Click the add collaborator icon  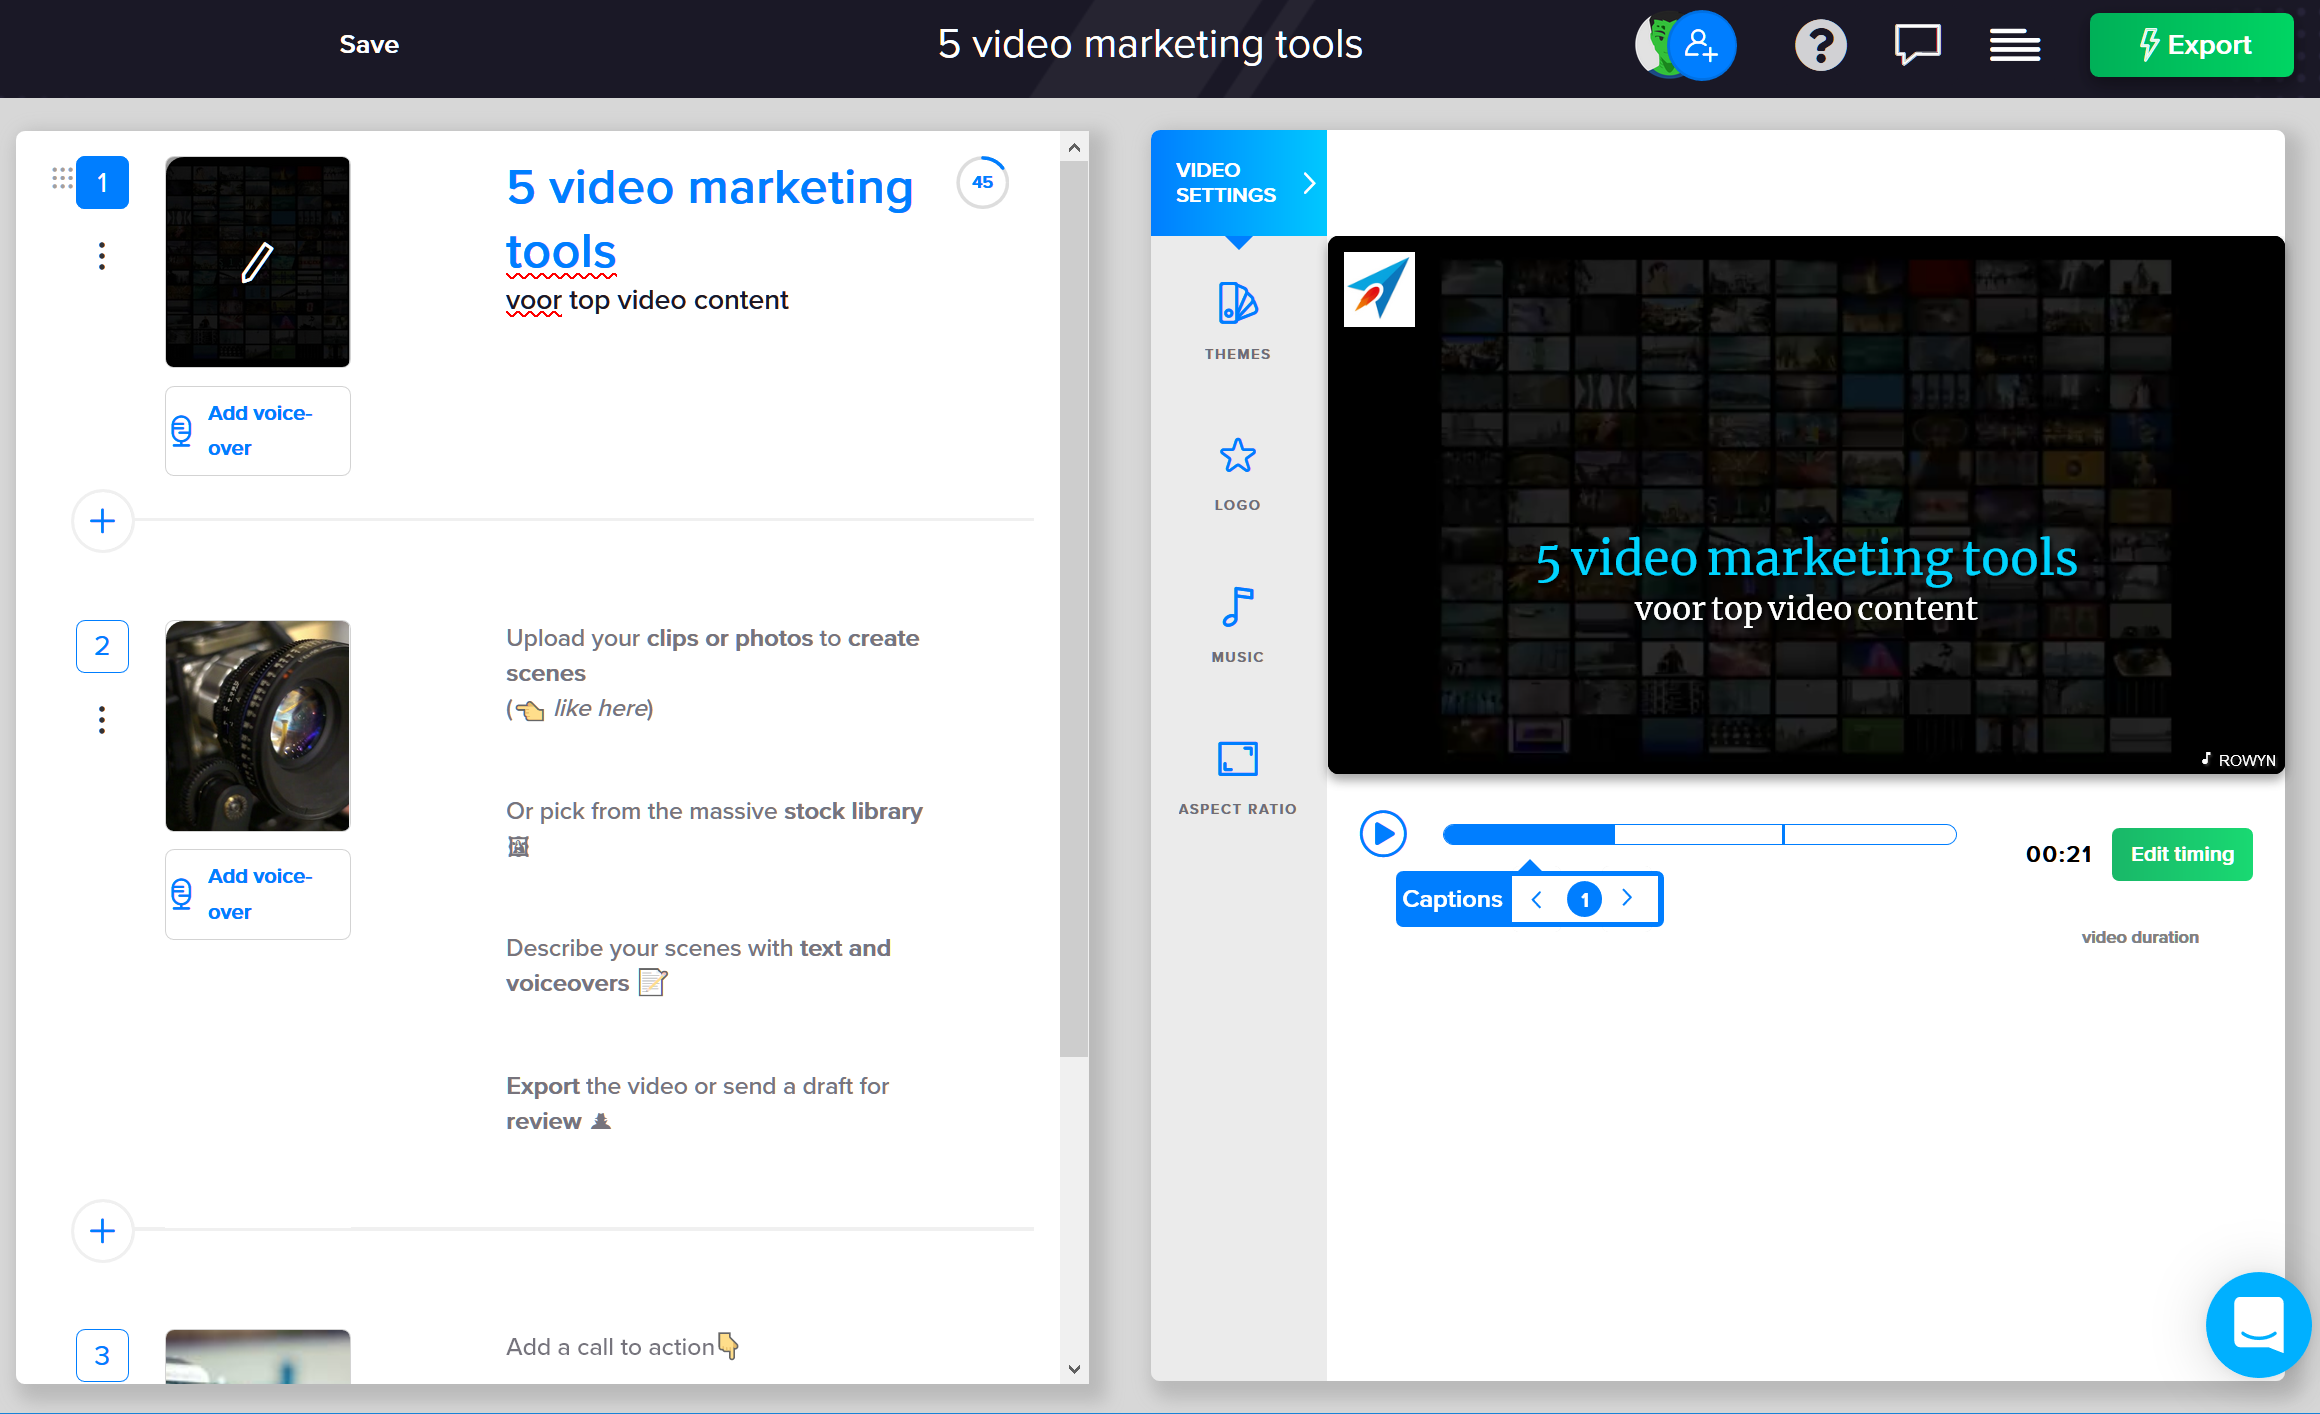tap(1701, 45)
